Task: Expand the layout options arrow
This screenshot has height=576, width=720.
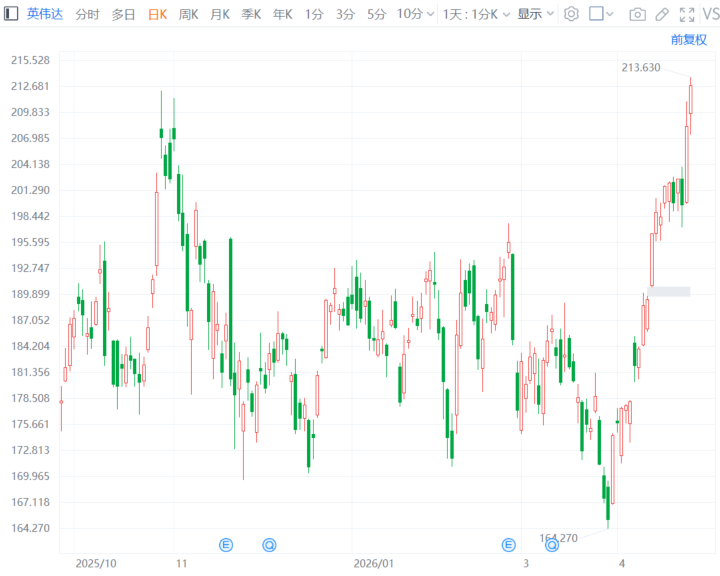Action: tap(612, 14)
